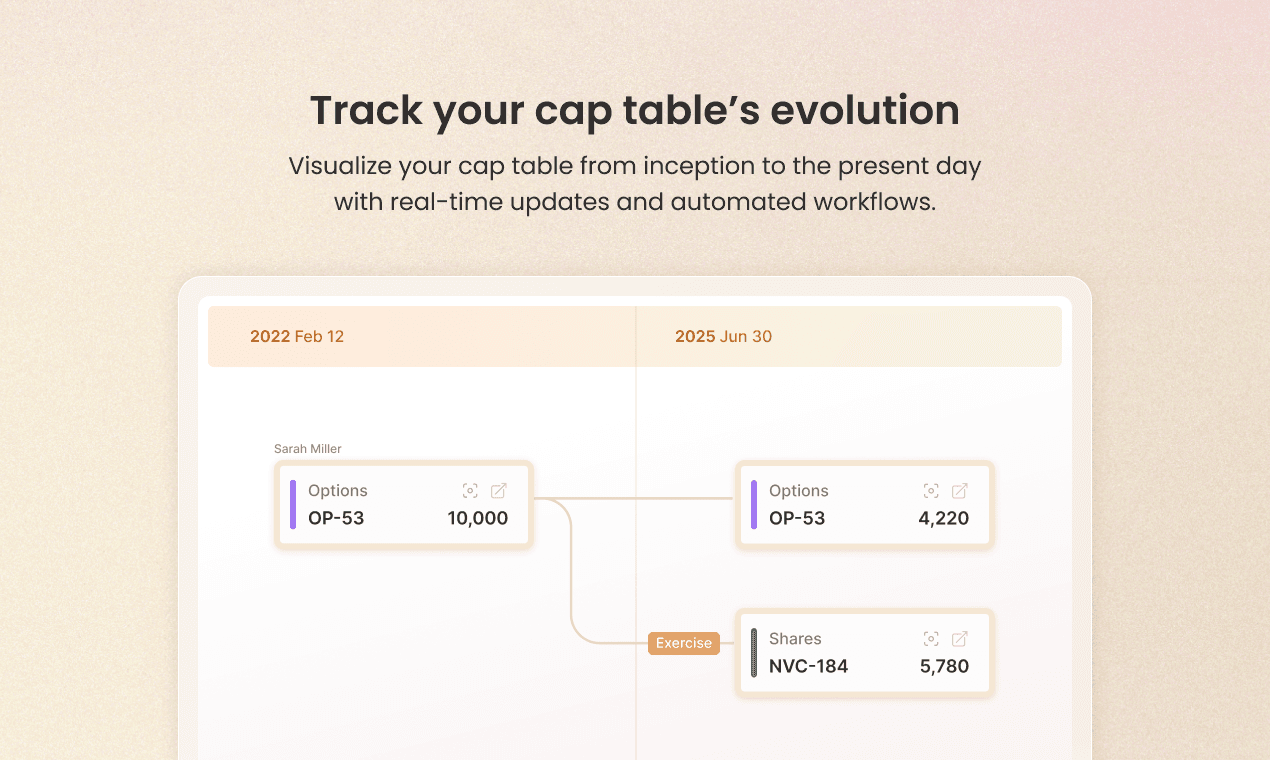Click the focus icon on the NVC-184 shares card
Image resolution: width=1270 pixels, height=760 pixels.
[931, 639]
